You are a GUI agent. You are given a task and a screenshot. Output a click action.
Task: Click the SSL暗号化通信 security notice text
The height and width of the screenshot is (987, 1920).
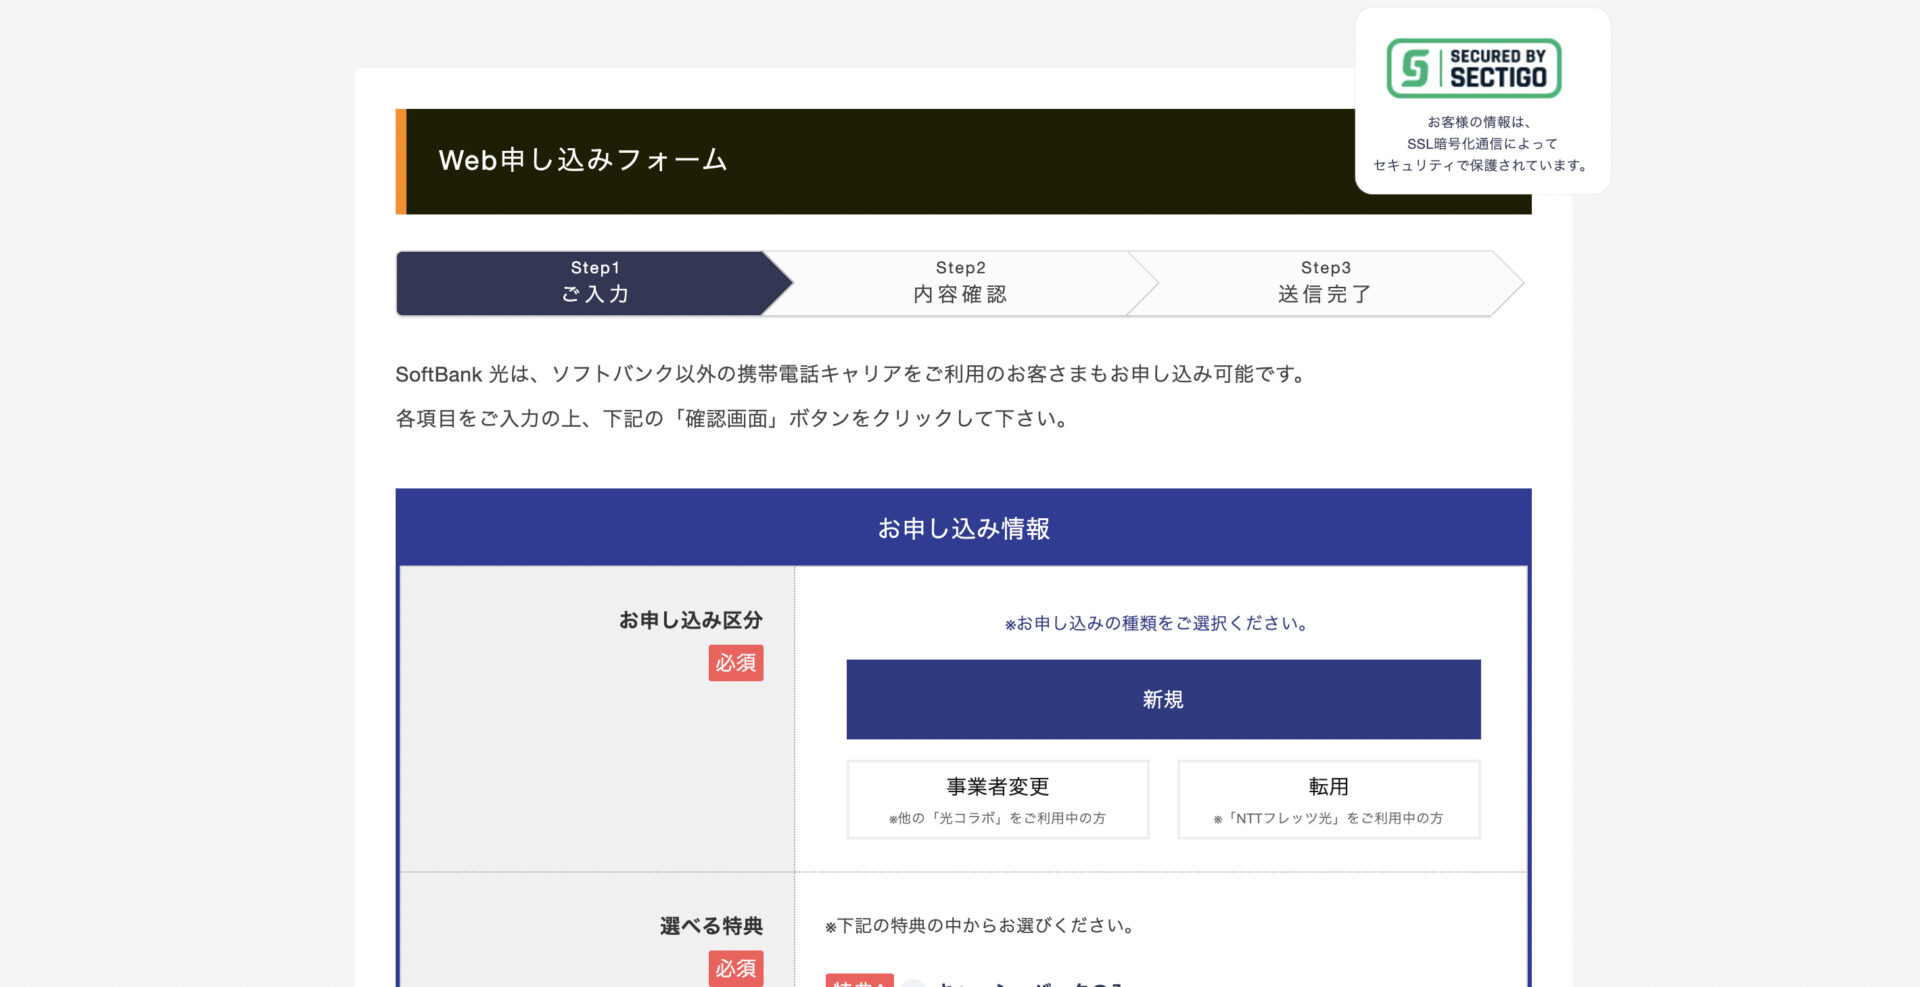[x=1482, y=144]
